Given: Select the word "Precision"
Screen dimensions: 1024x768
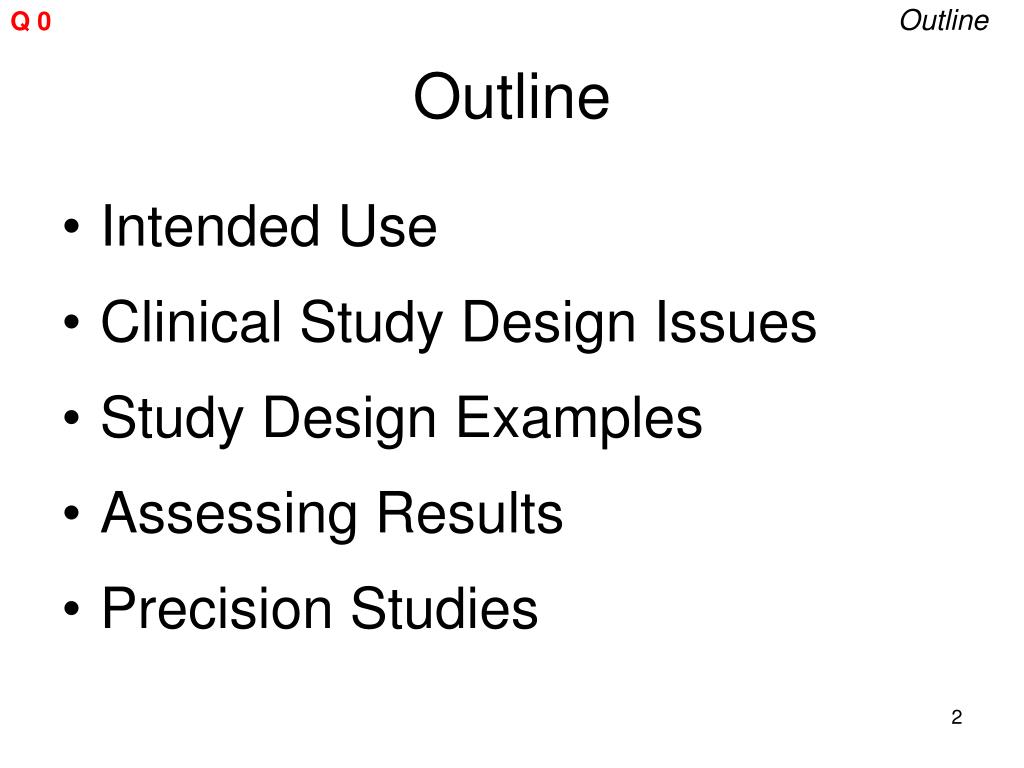Looking at the screenshot, I should click(x=217, y=609).
